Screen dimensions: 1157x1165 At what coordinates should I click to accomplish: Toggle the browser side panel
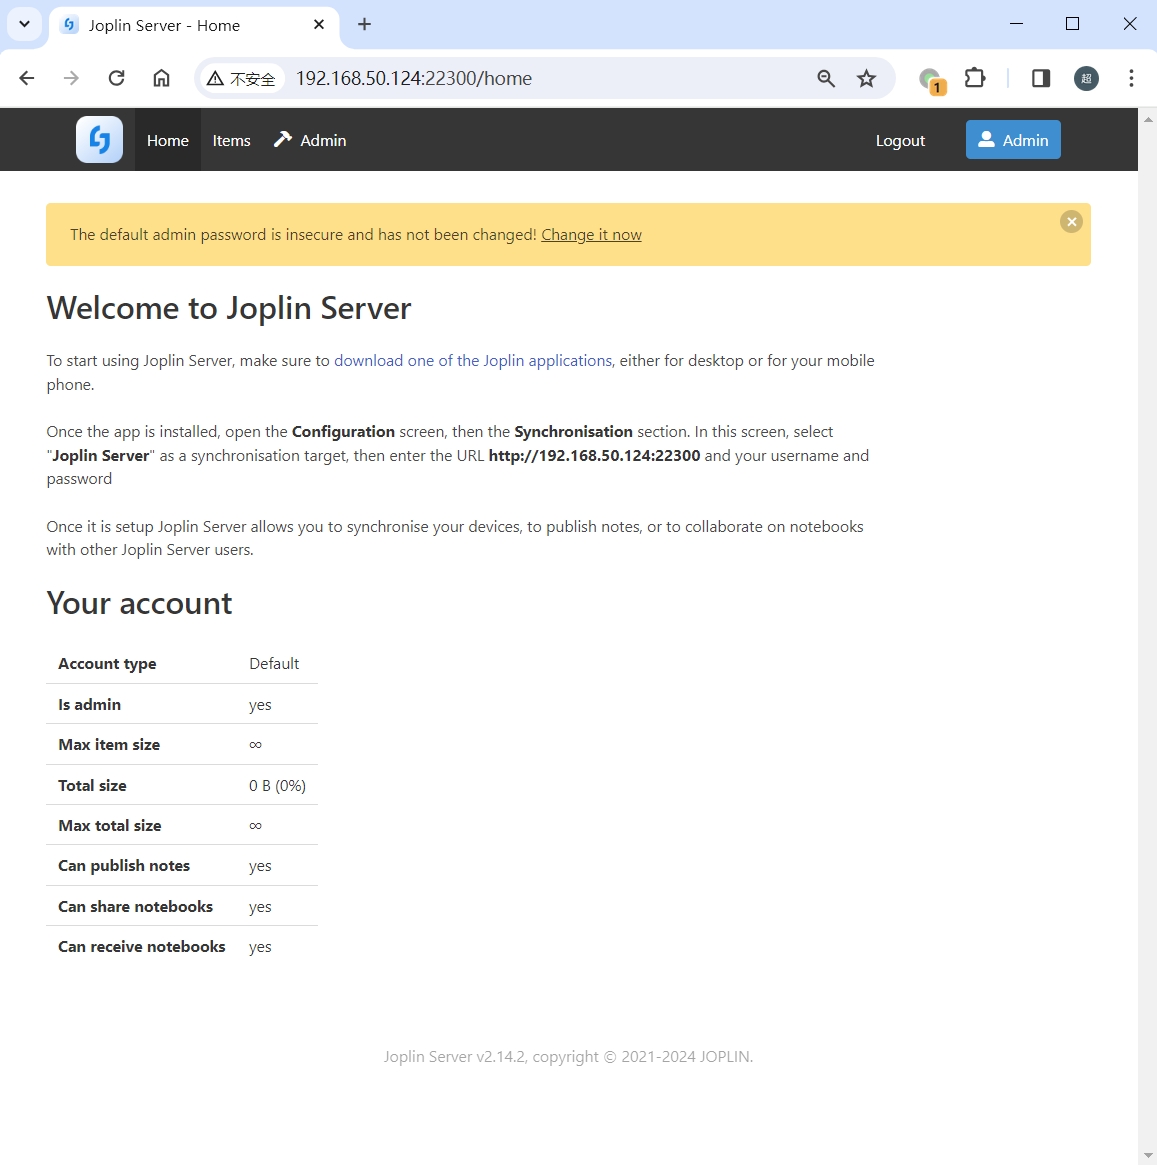coord(1040,79)
